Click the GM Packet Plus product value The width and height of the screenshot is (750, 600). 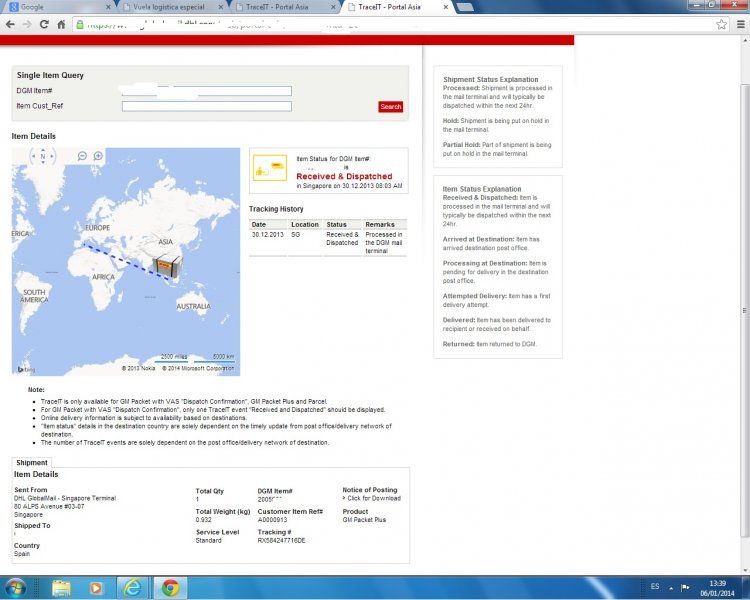click(364, 520)
